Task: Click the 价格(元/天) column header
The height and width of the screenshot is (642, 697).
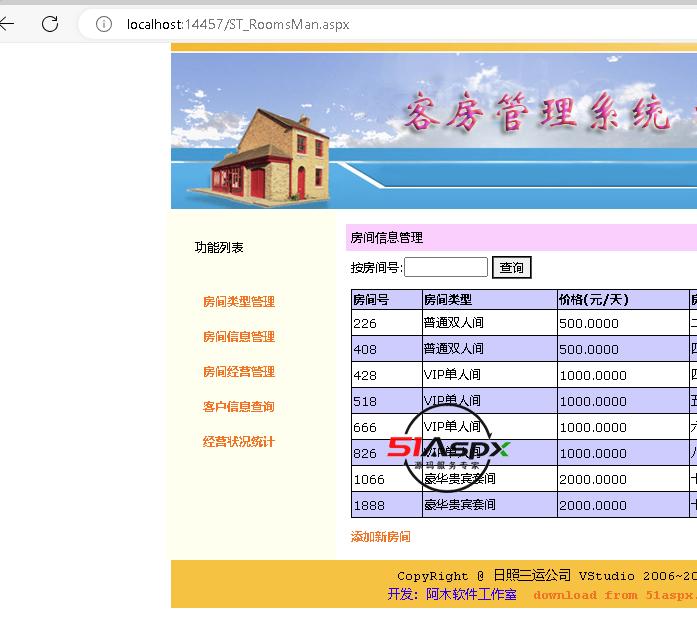Action: [594, 299]
